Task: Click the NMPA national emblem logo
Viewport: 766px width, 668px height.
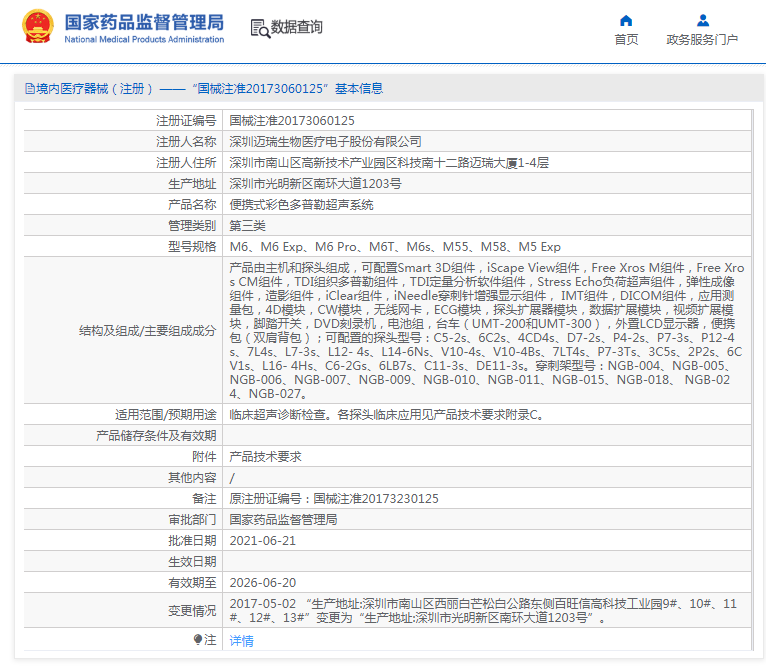Action: coord(39,27)
